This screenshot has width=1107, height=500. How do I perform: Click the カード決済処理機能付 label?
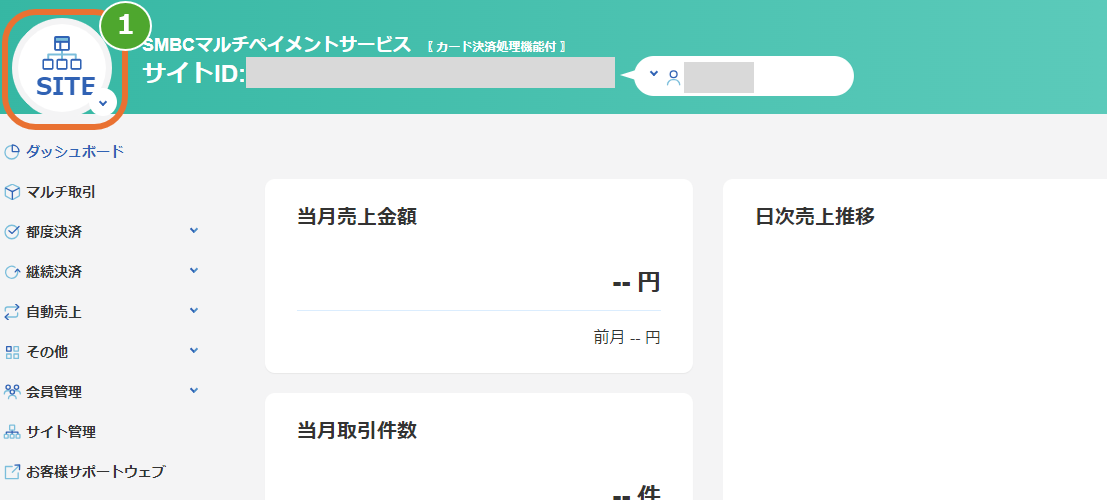pos(497,47)
